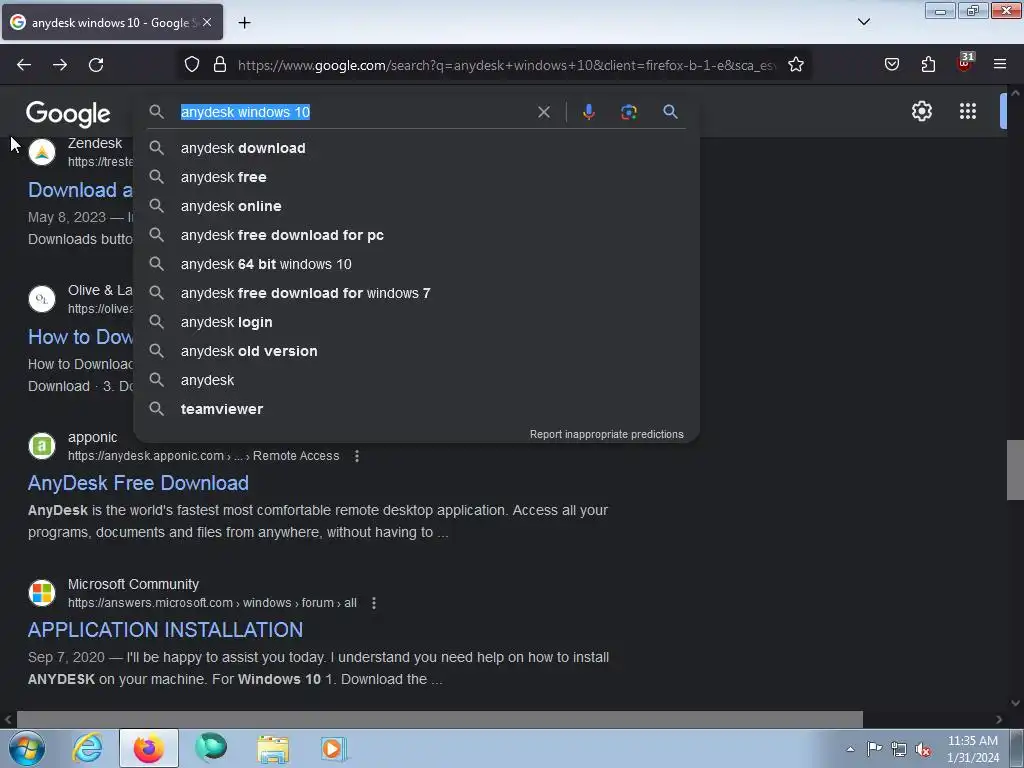Open Google quick settings gear
This screenshot has width=1024, height=768.
click(921, 111)
